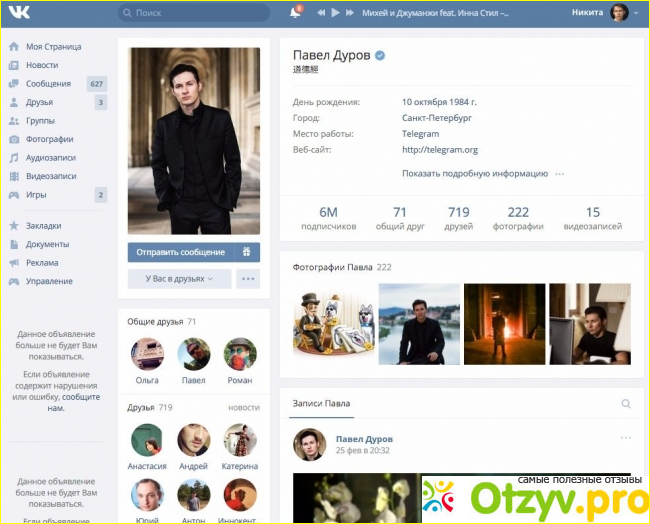Screen dimensions: 650x524
Task: Open Сообщения in the left menu
Action: (x=48, y=83)
